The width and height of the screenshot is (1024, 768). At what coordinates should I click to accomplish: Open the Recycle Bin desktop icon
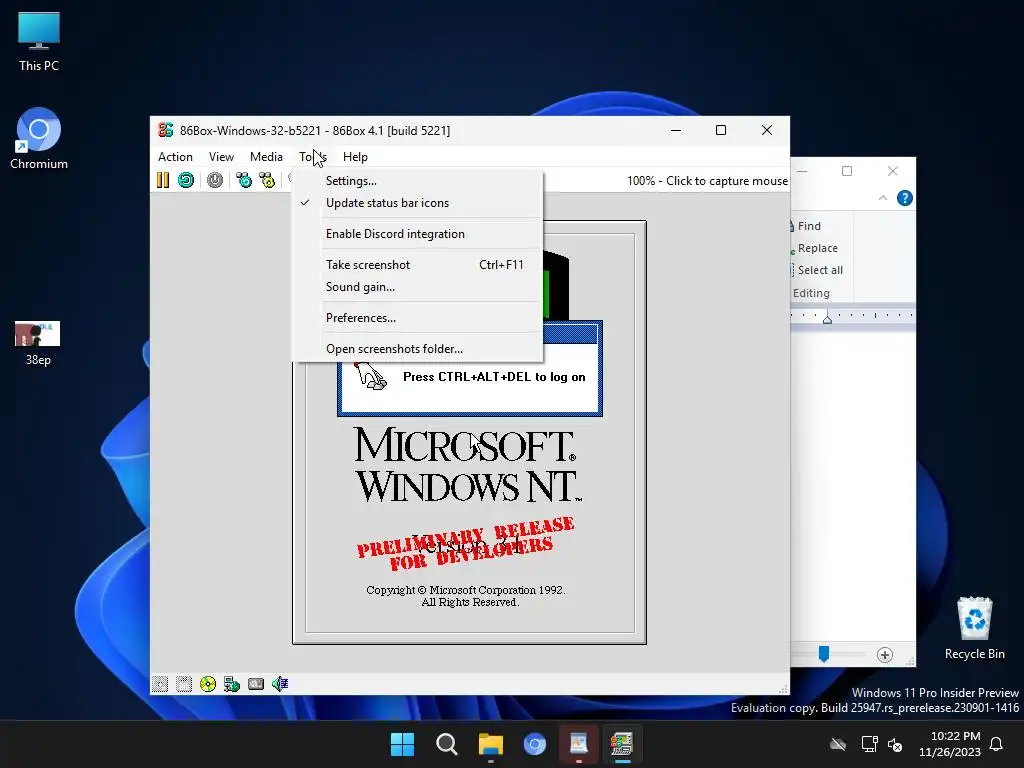click(974, 628)
